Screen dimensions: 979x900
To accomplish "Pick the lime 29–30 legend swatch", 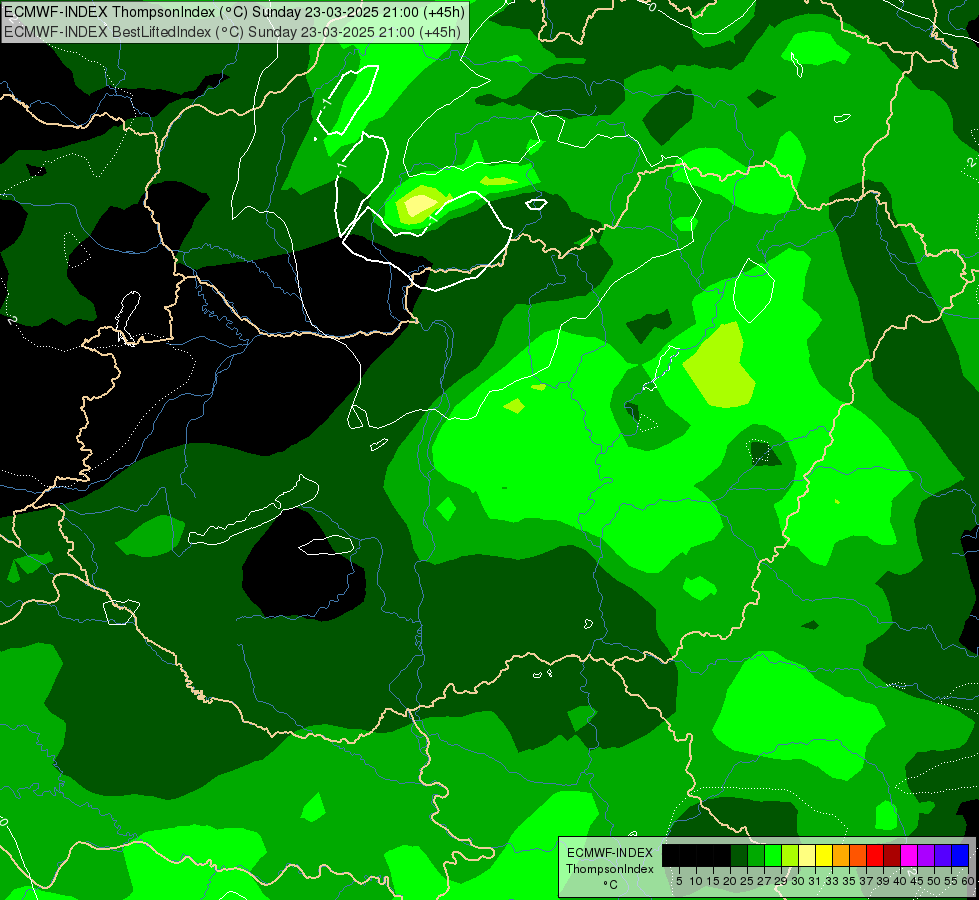I will 790,855.
